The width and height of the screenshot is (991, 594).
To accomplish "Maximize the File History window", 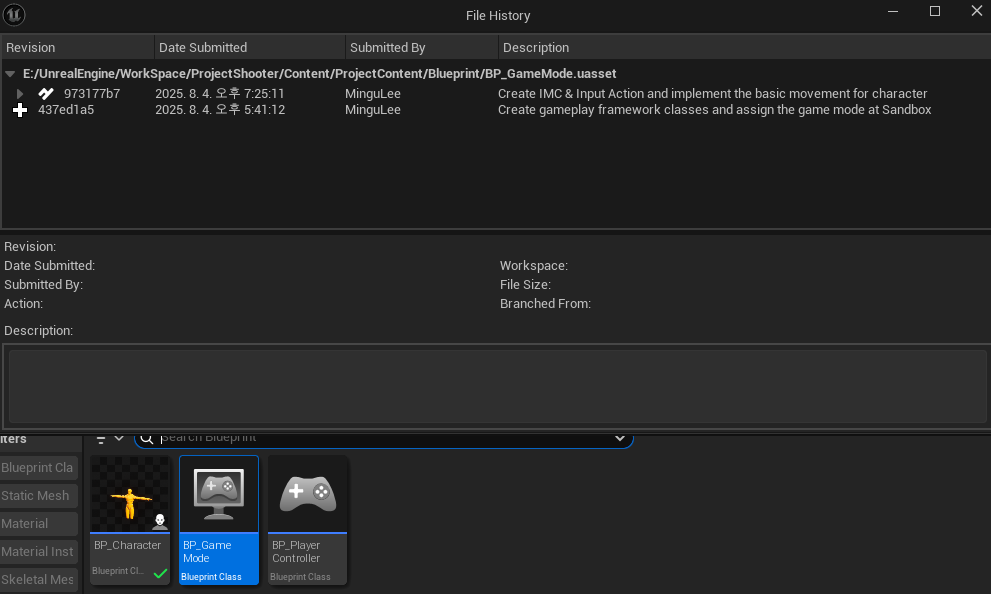I will [935, 11].
